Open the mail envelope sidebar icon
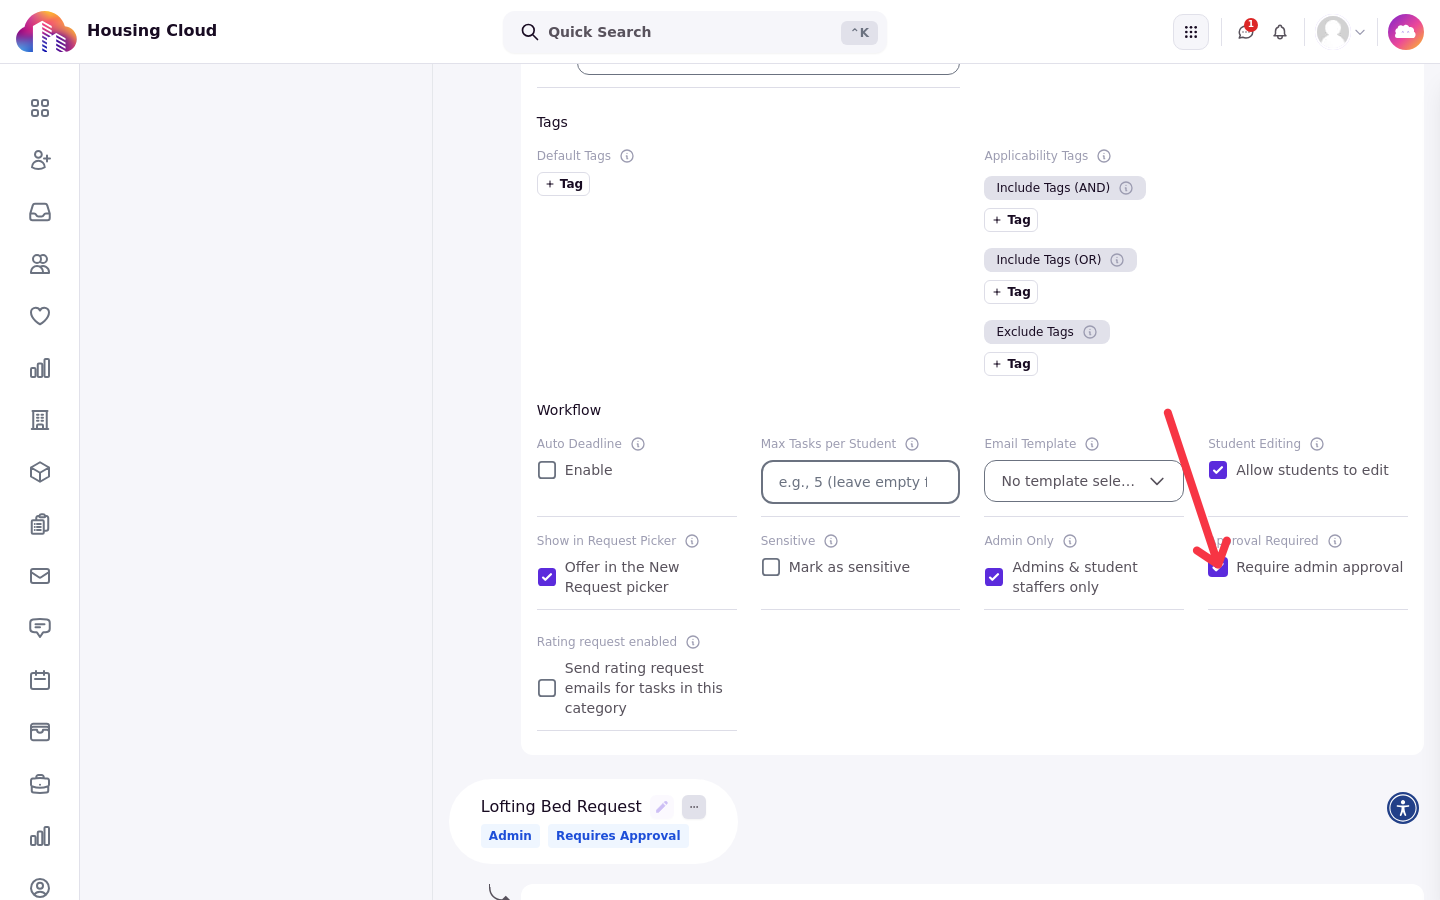 pyautogui.click(x=40, y=576)
